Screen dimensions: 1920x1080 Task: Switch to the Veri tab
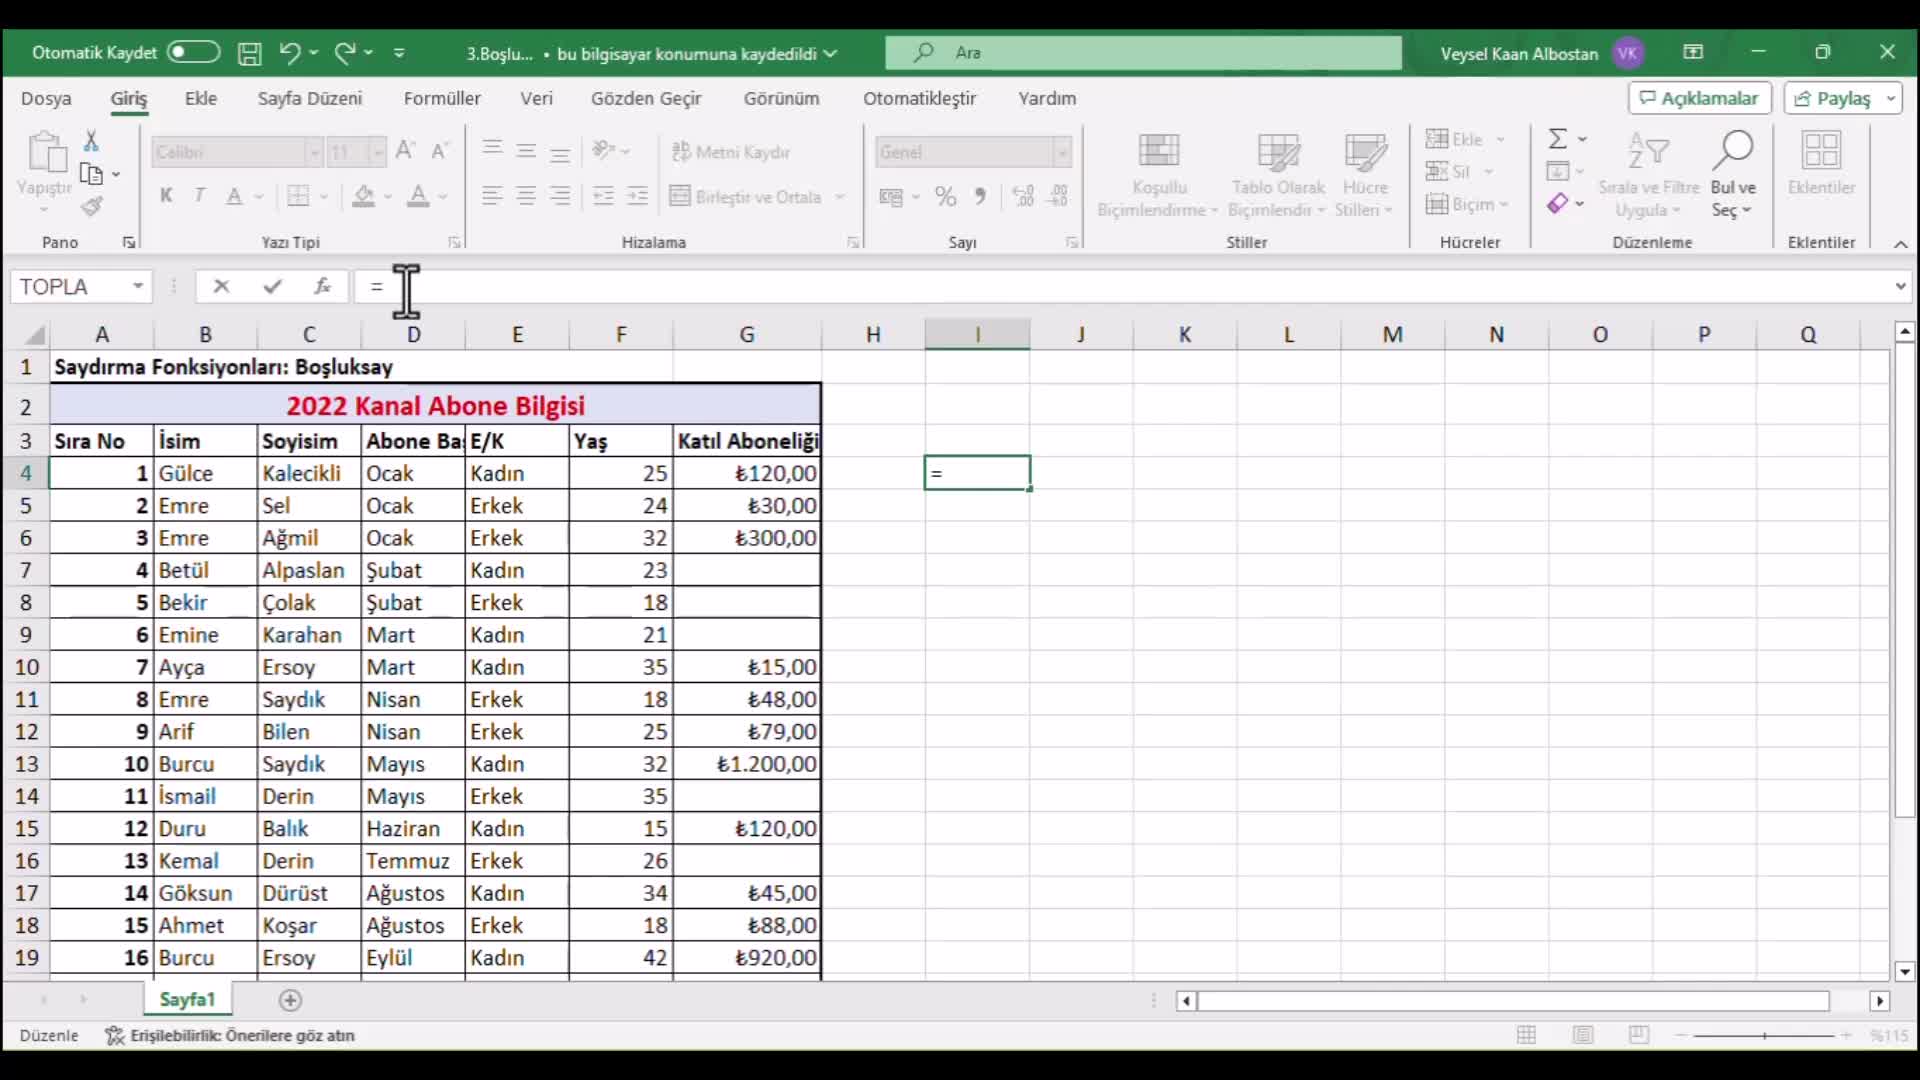pos(536,98)
